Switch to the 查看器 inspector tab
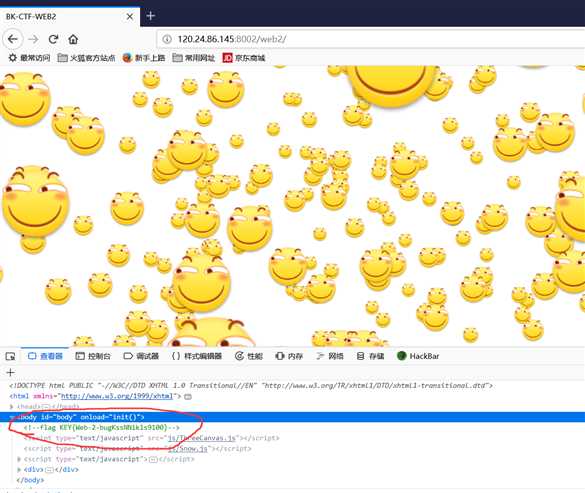The width and height of the screenshot is (585, 493). pyautogui.click(x=46, y=356)
